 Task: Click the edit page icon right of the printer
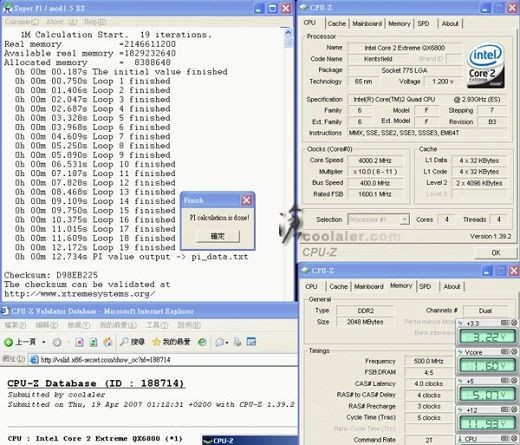(251, 342)
